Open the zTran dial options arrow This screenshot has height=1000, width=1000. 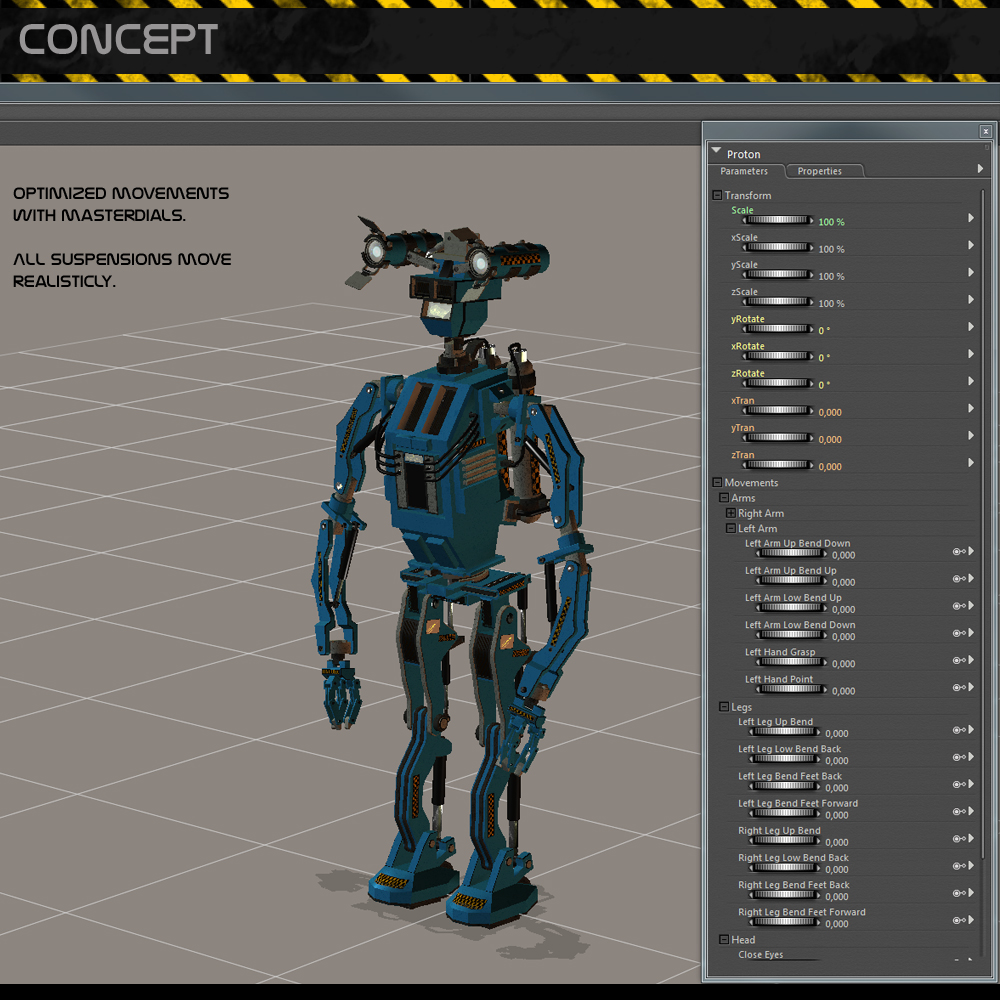pyautogui.click(x=971, y=463)
